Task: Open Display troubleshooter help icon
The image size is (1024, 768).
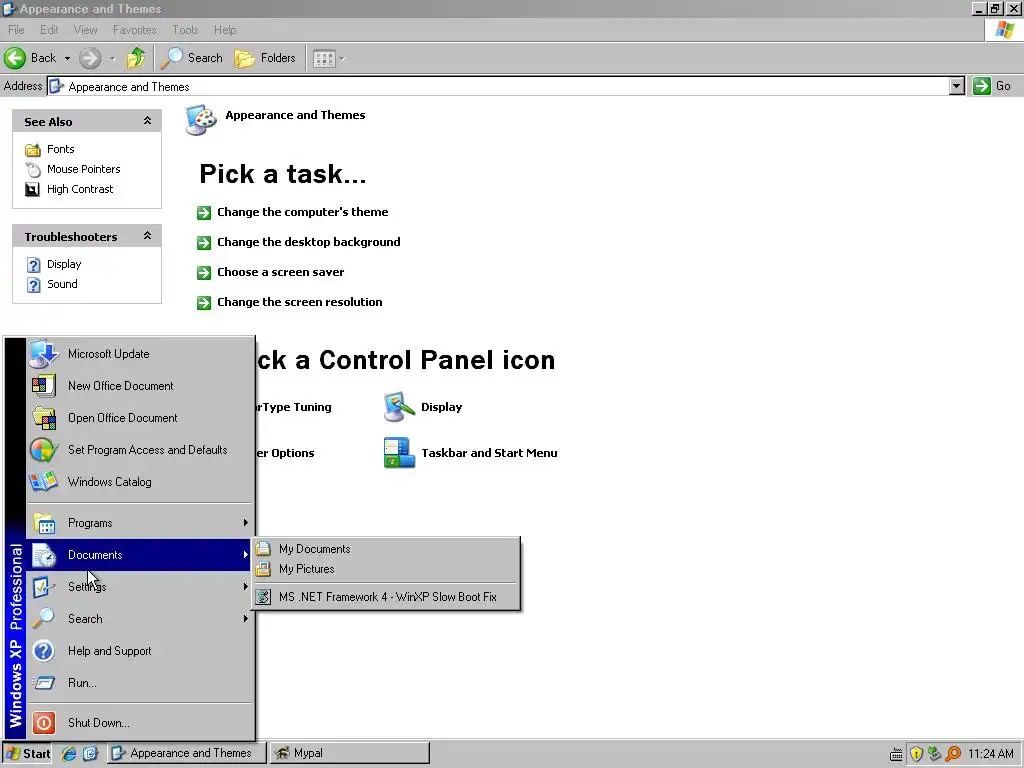Action: [x=33, y=264]
